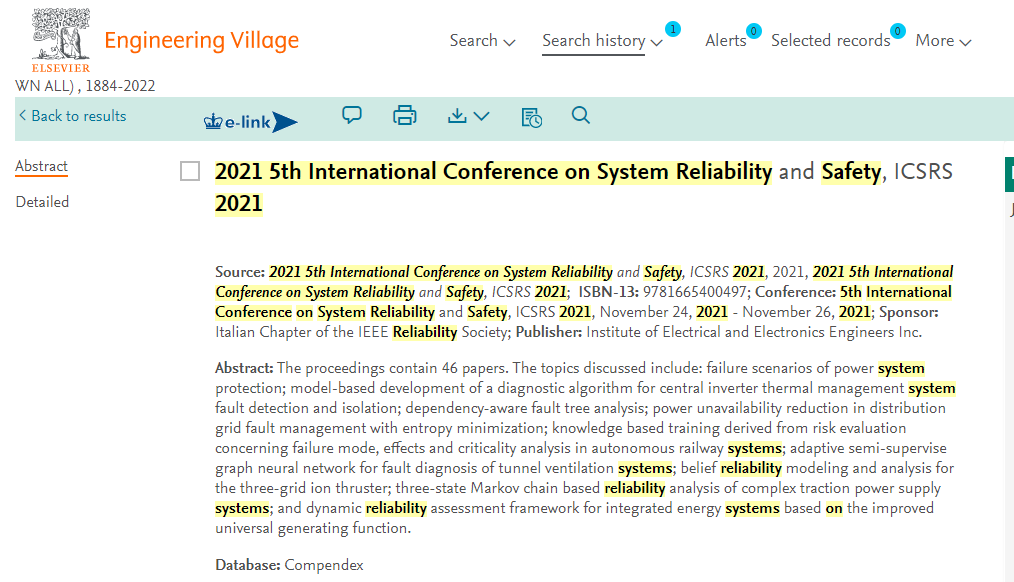View Selected records
The width and height of the screenshot is (1014, 582).
[x=830, y=41]
